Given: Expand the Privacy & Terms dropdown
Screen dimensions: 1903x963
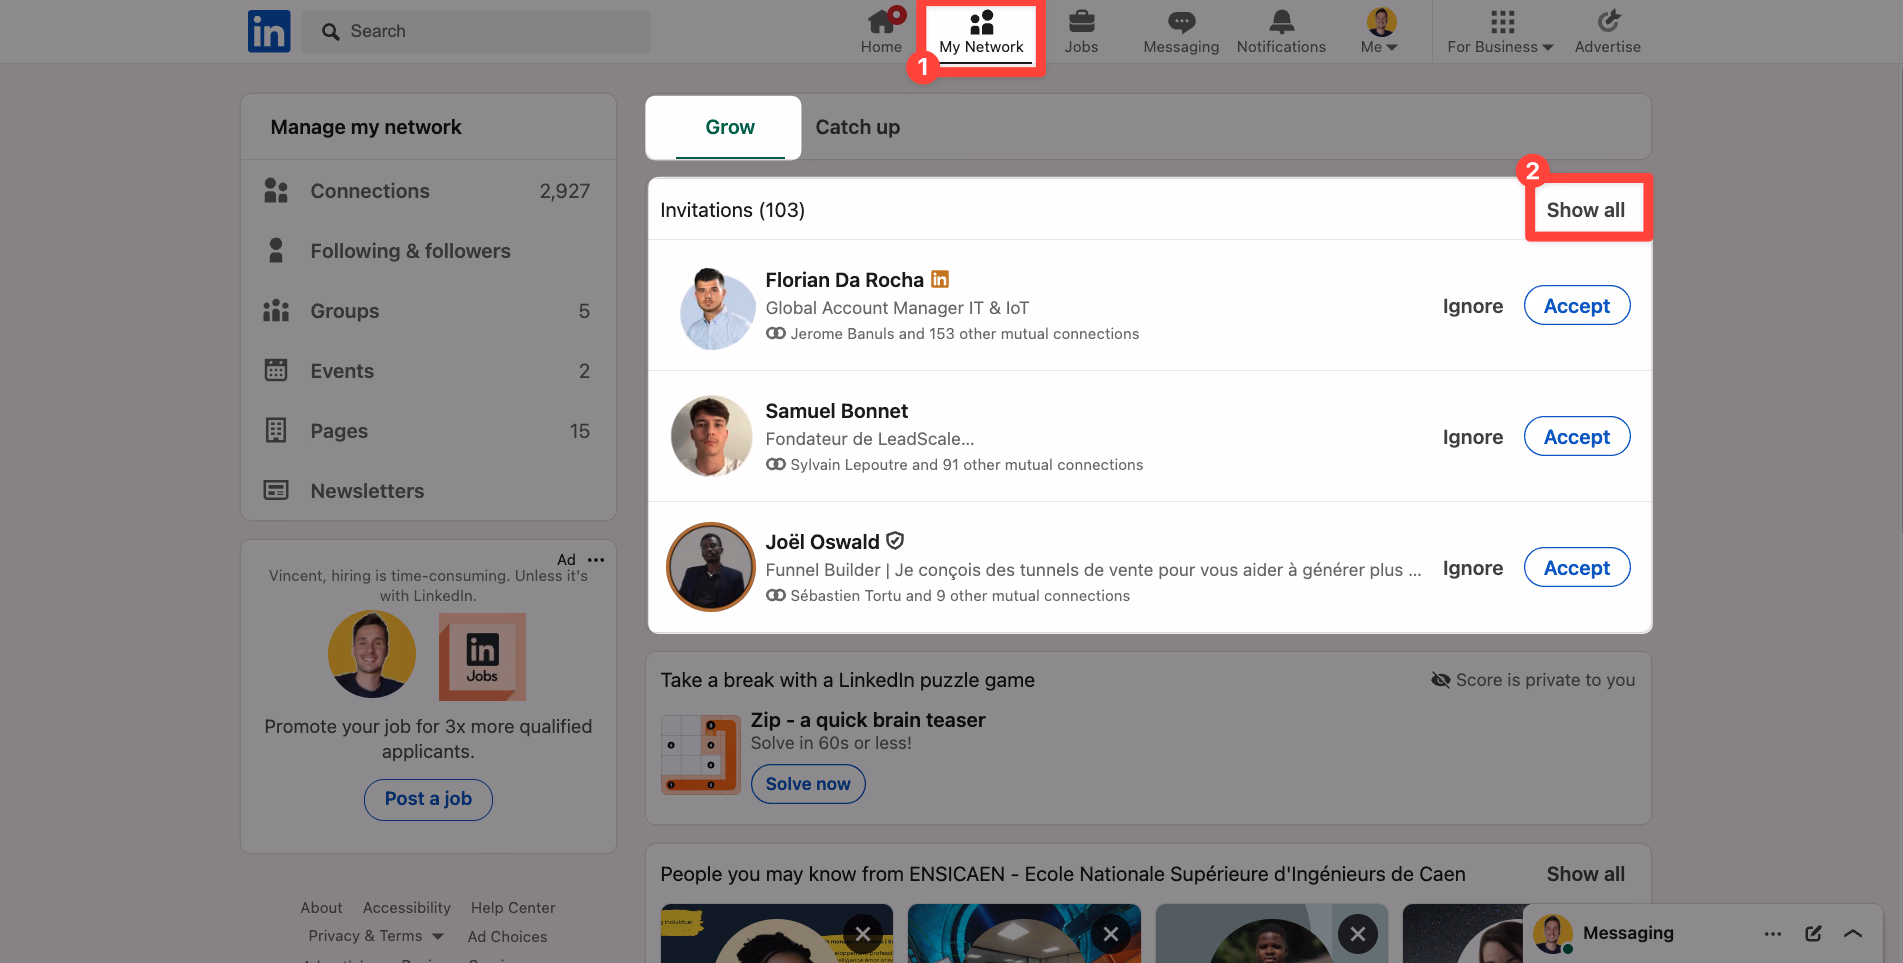Looking at the screenshot, I should (x=376, y=937).
